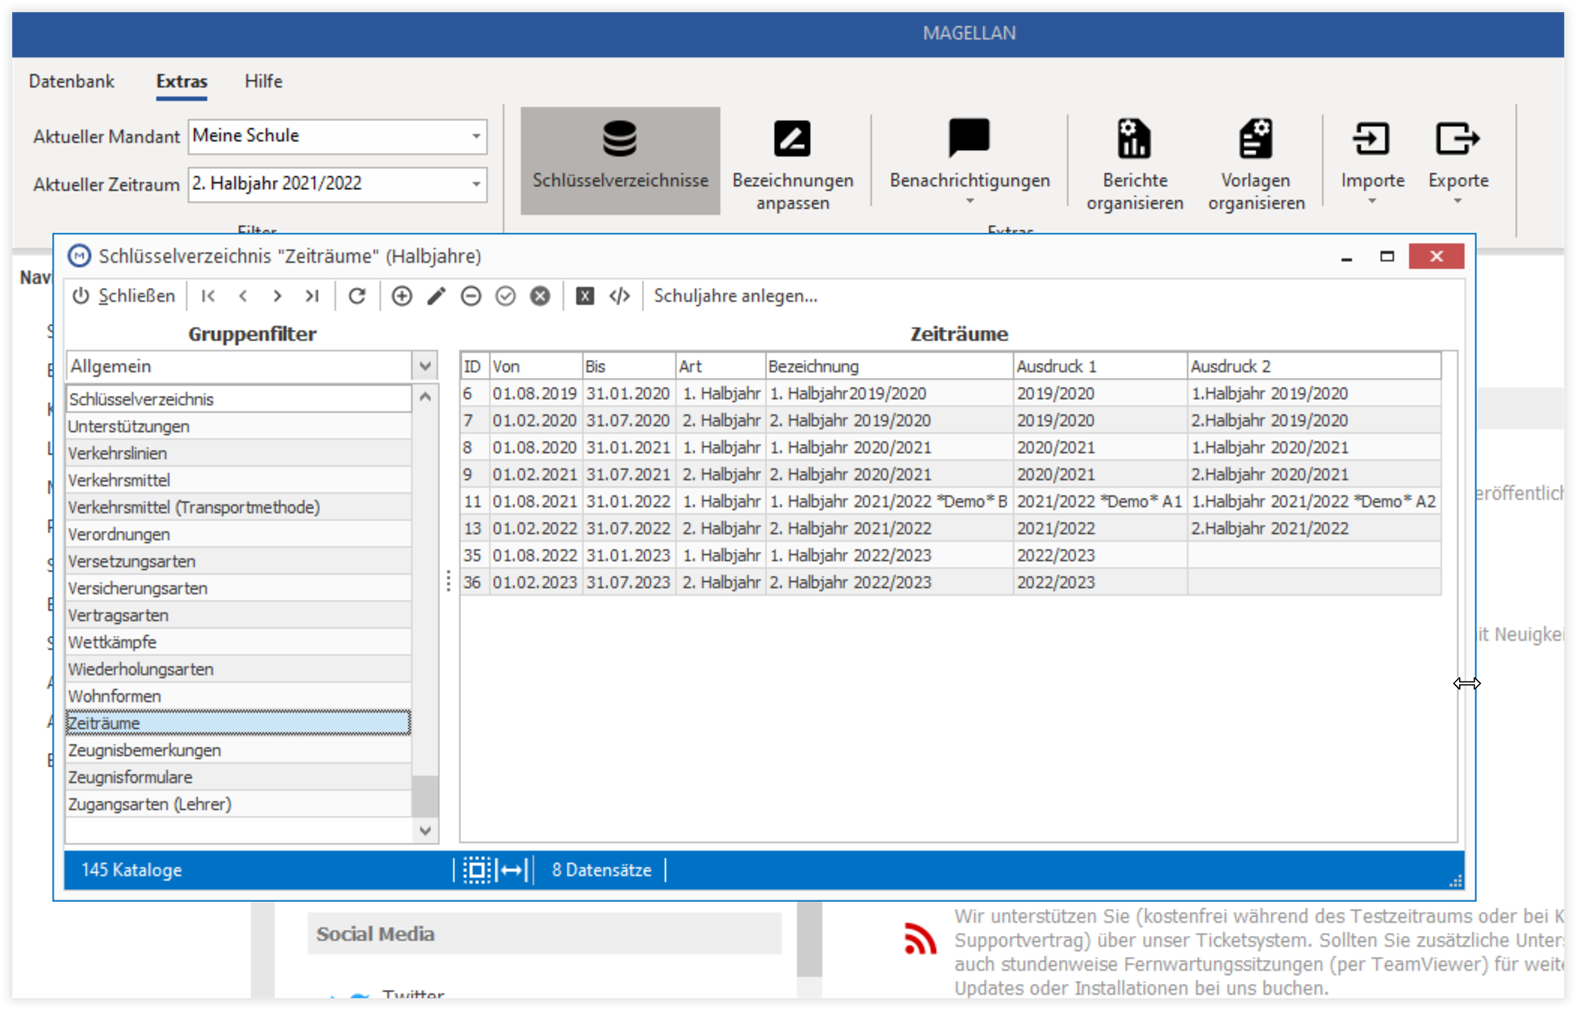Go to the last record using the navigation arrow

pyautogui.click(x=312, y=296)
